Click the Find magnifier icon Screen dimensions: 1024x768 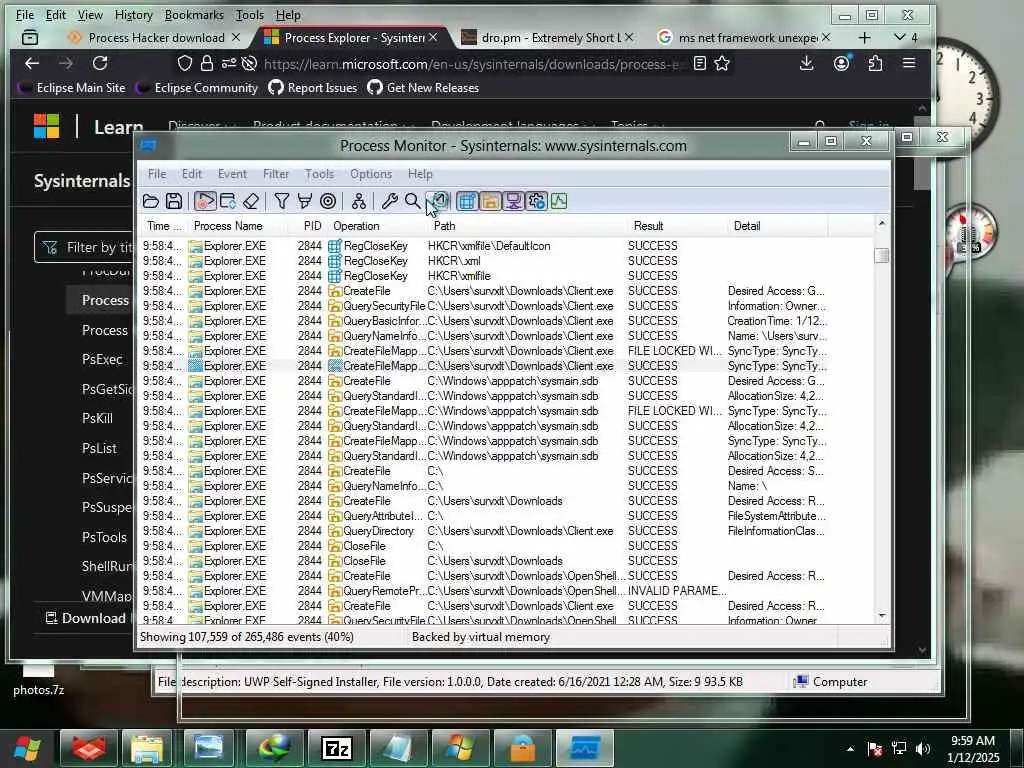[412, 201]
